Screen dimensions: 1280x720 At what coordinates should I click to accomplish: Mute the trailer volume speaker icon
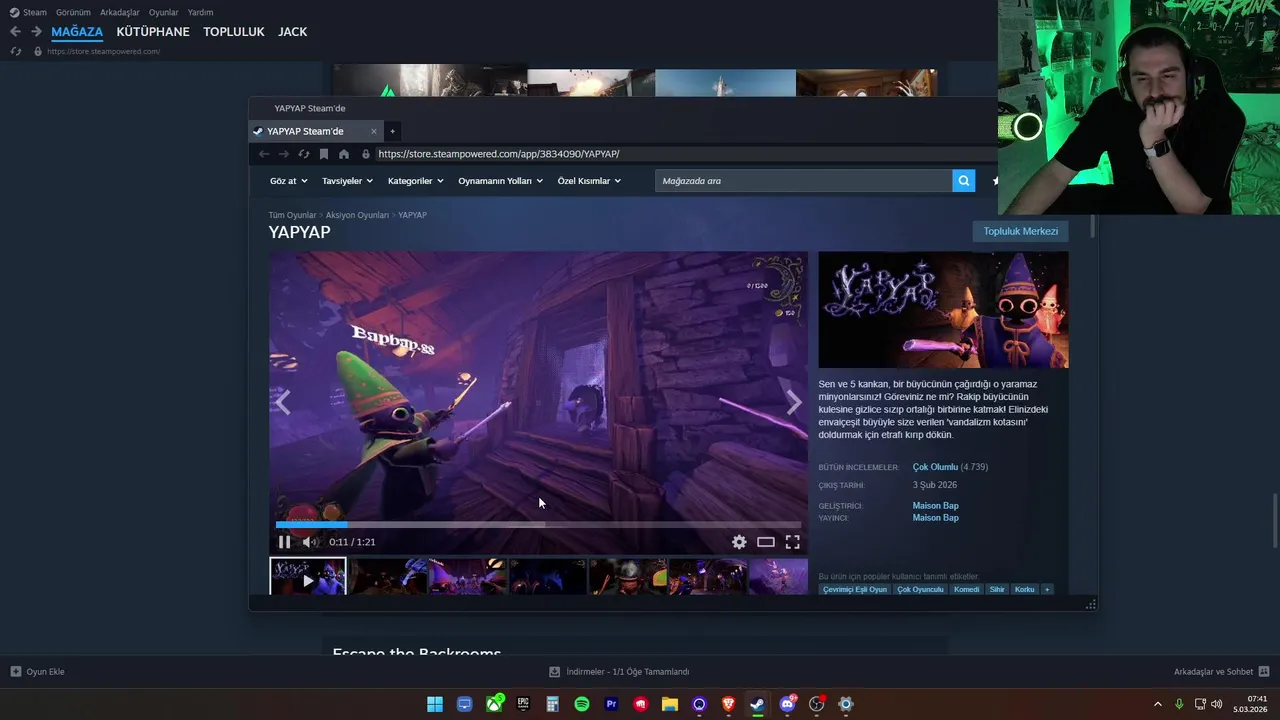coord(310,542)
